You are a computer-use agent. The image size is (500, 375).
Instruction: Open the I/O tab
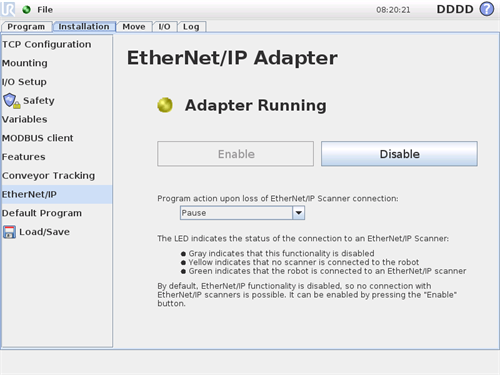point(164,27)
